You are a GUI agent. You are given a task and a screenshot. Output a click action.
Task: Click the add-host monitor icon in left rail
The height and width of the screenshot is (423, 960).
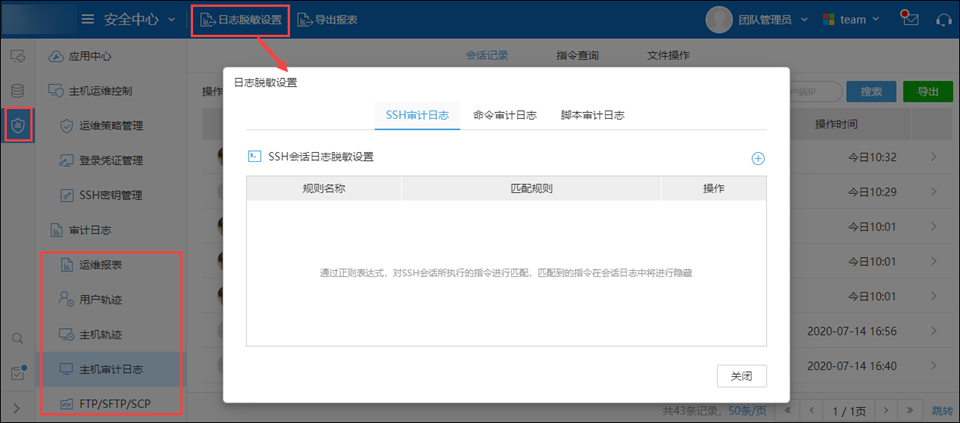(x=18, y=56)
